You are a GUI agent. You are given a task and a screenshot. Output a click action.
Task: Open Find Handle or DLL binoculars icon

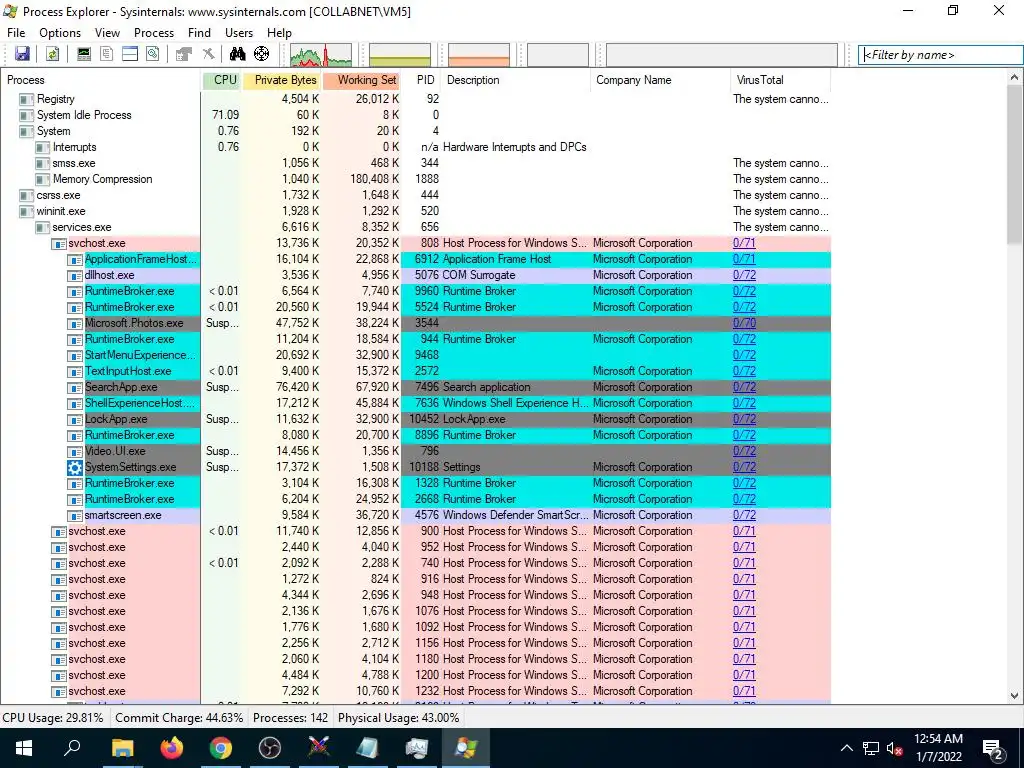237,54
